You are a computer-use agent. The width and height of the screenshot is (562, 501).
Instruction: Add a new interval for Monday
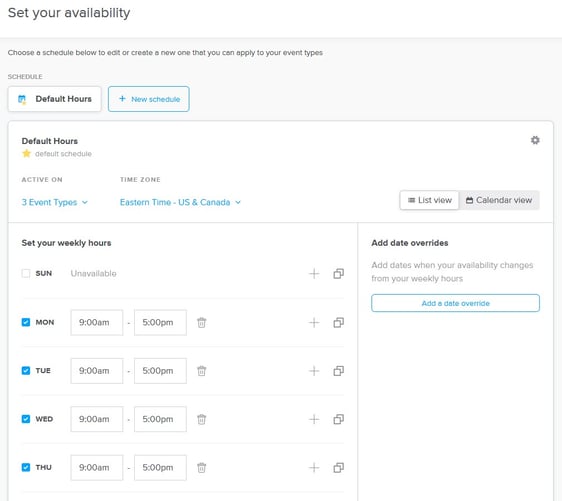point(314,323)
